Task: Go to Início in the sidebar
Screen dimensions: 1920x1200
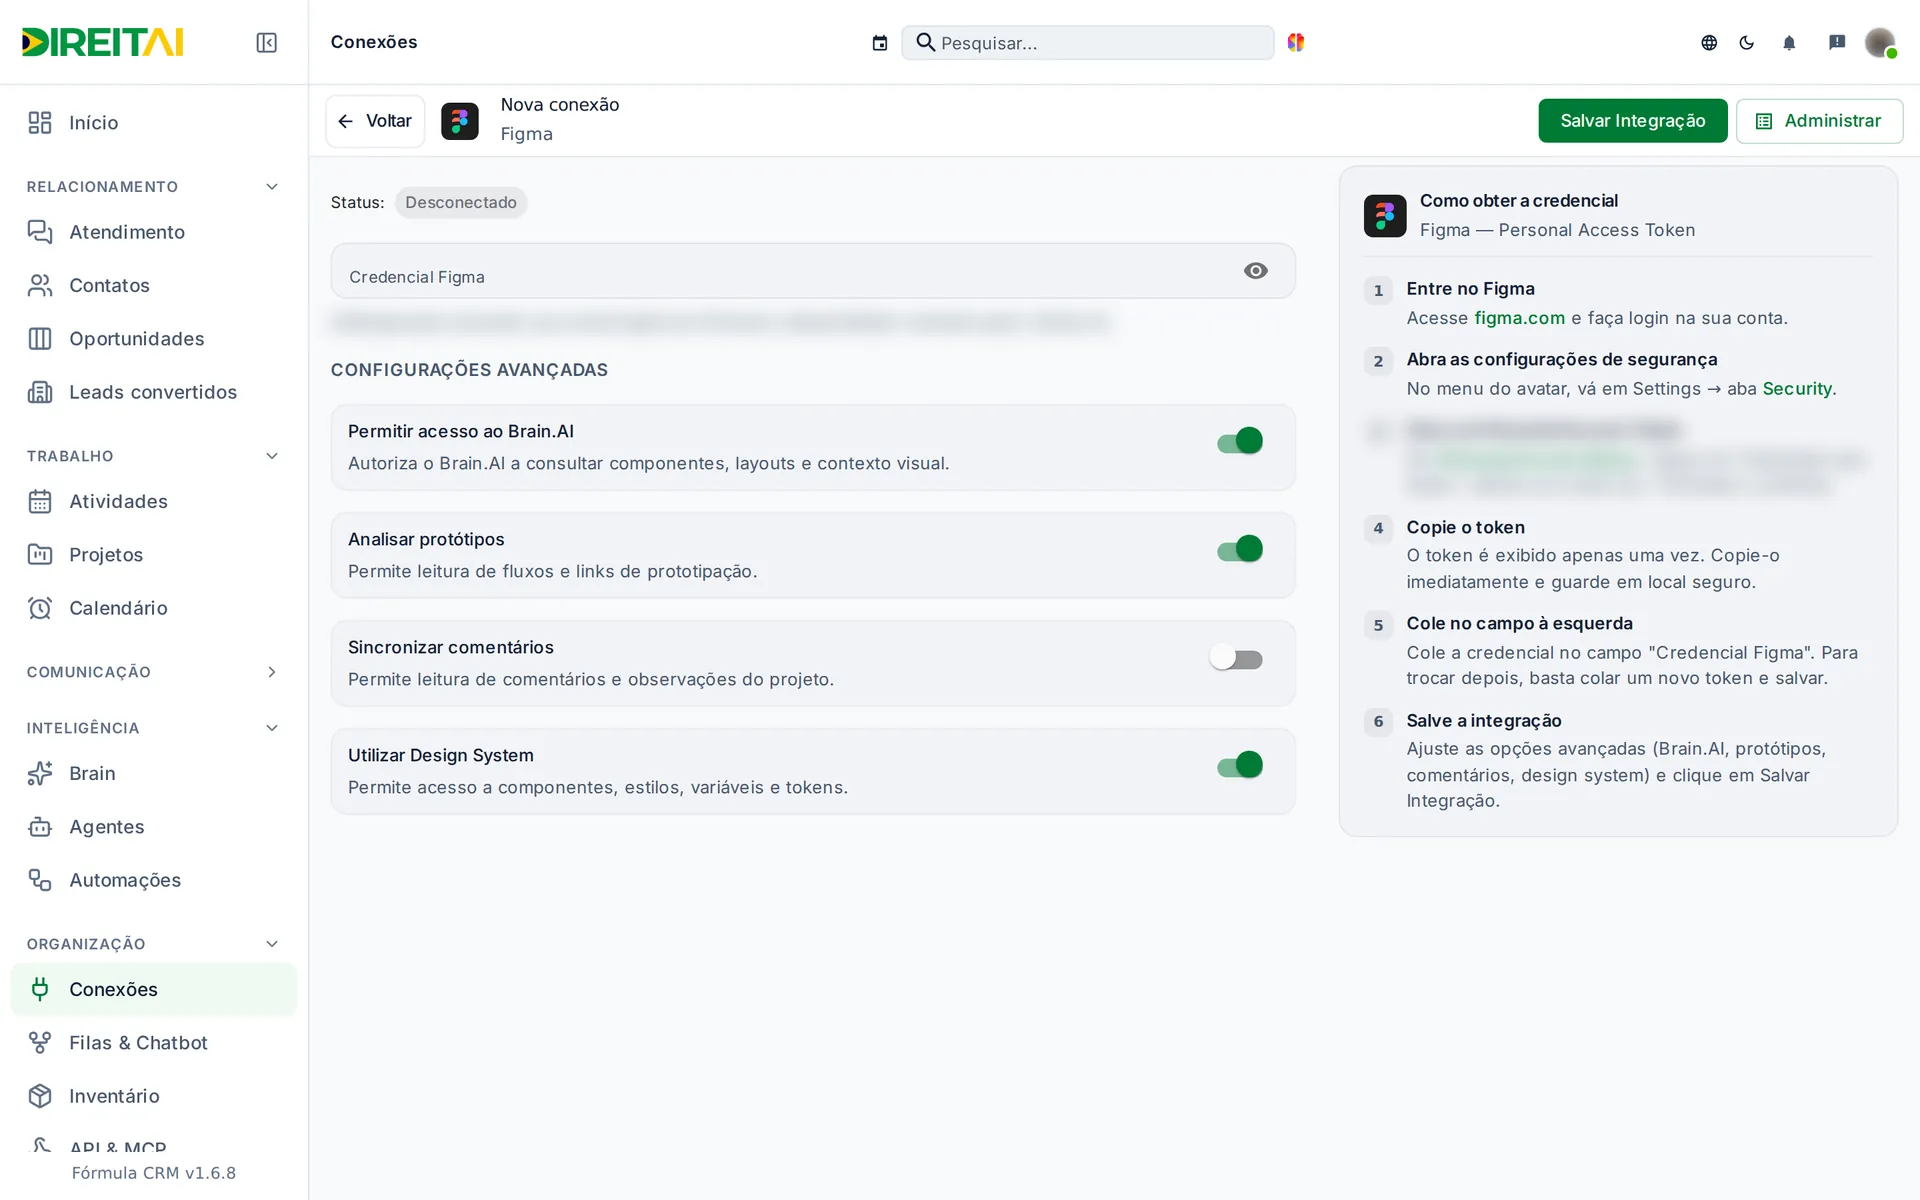Action: coord(154,123)
